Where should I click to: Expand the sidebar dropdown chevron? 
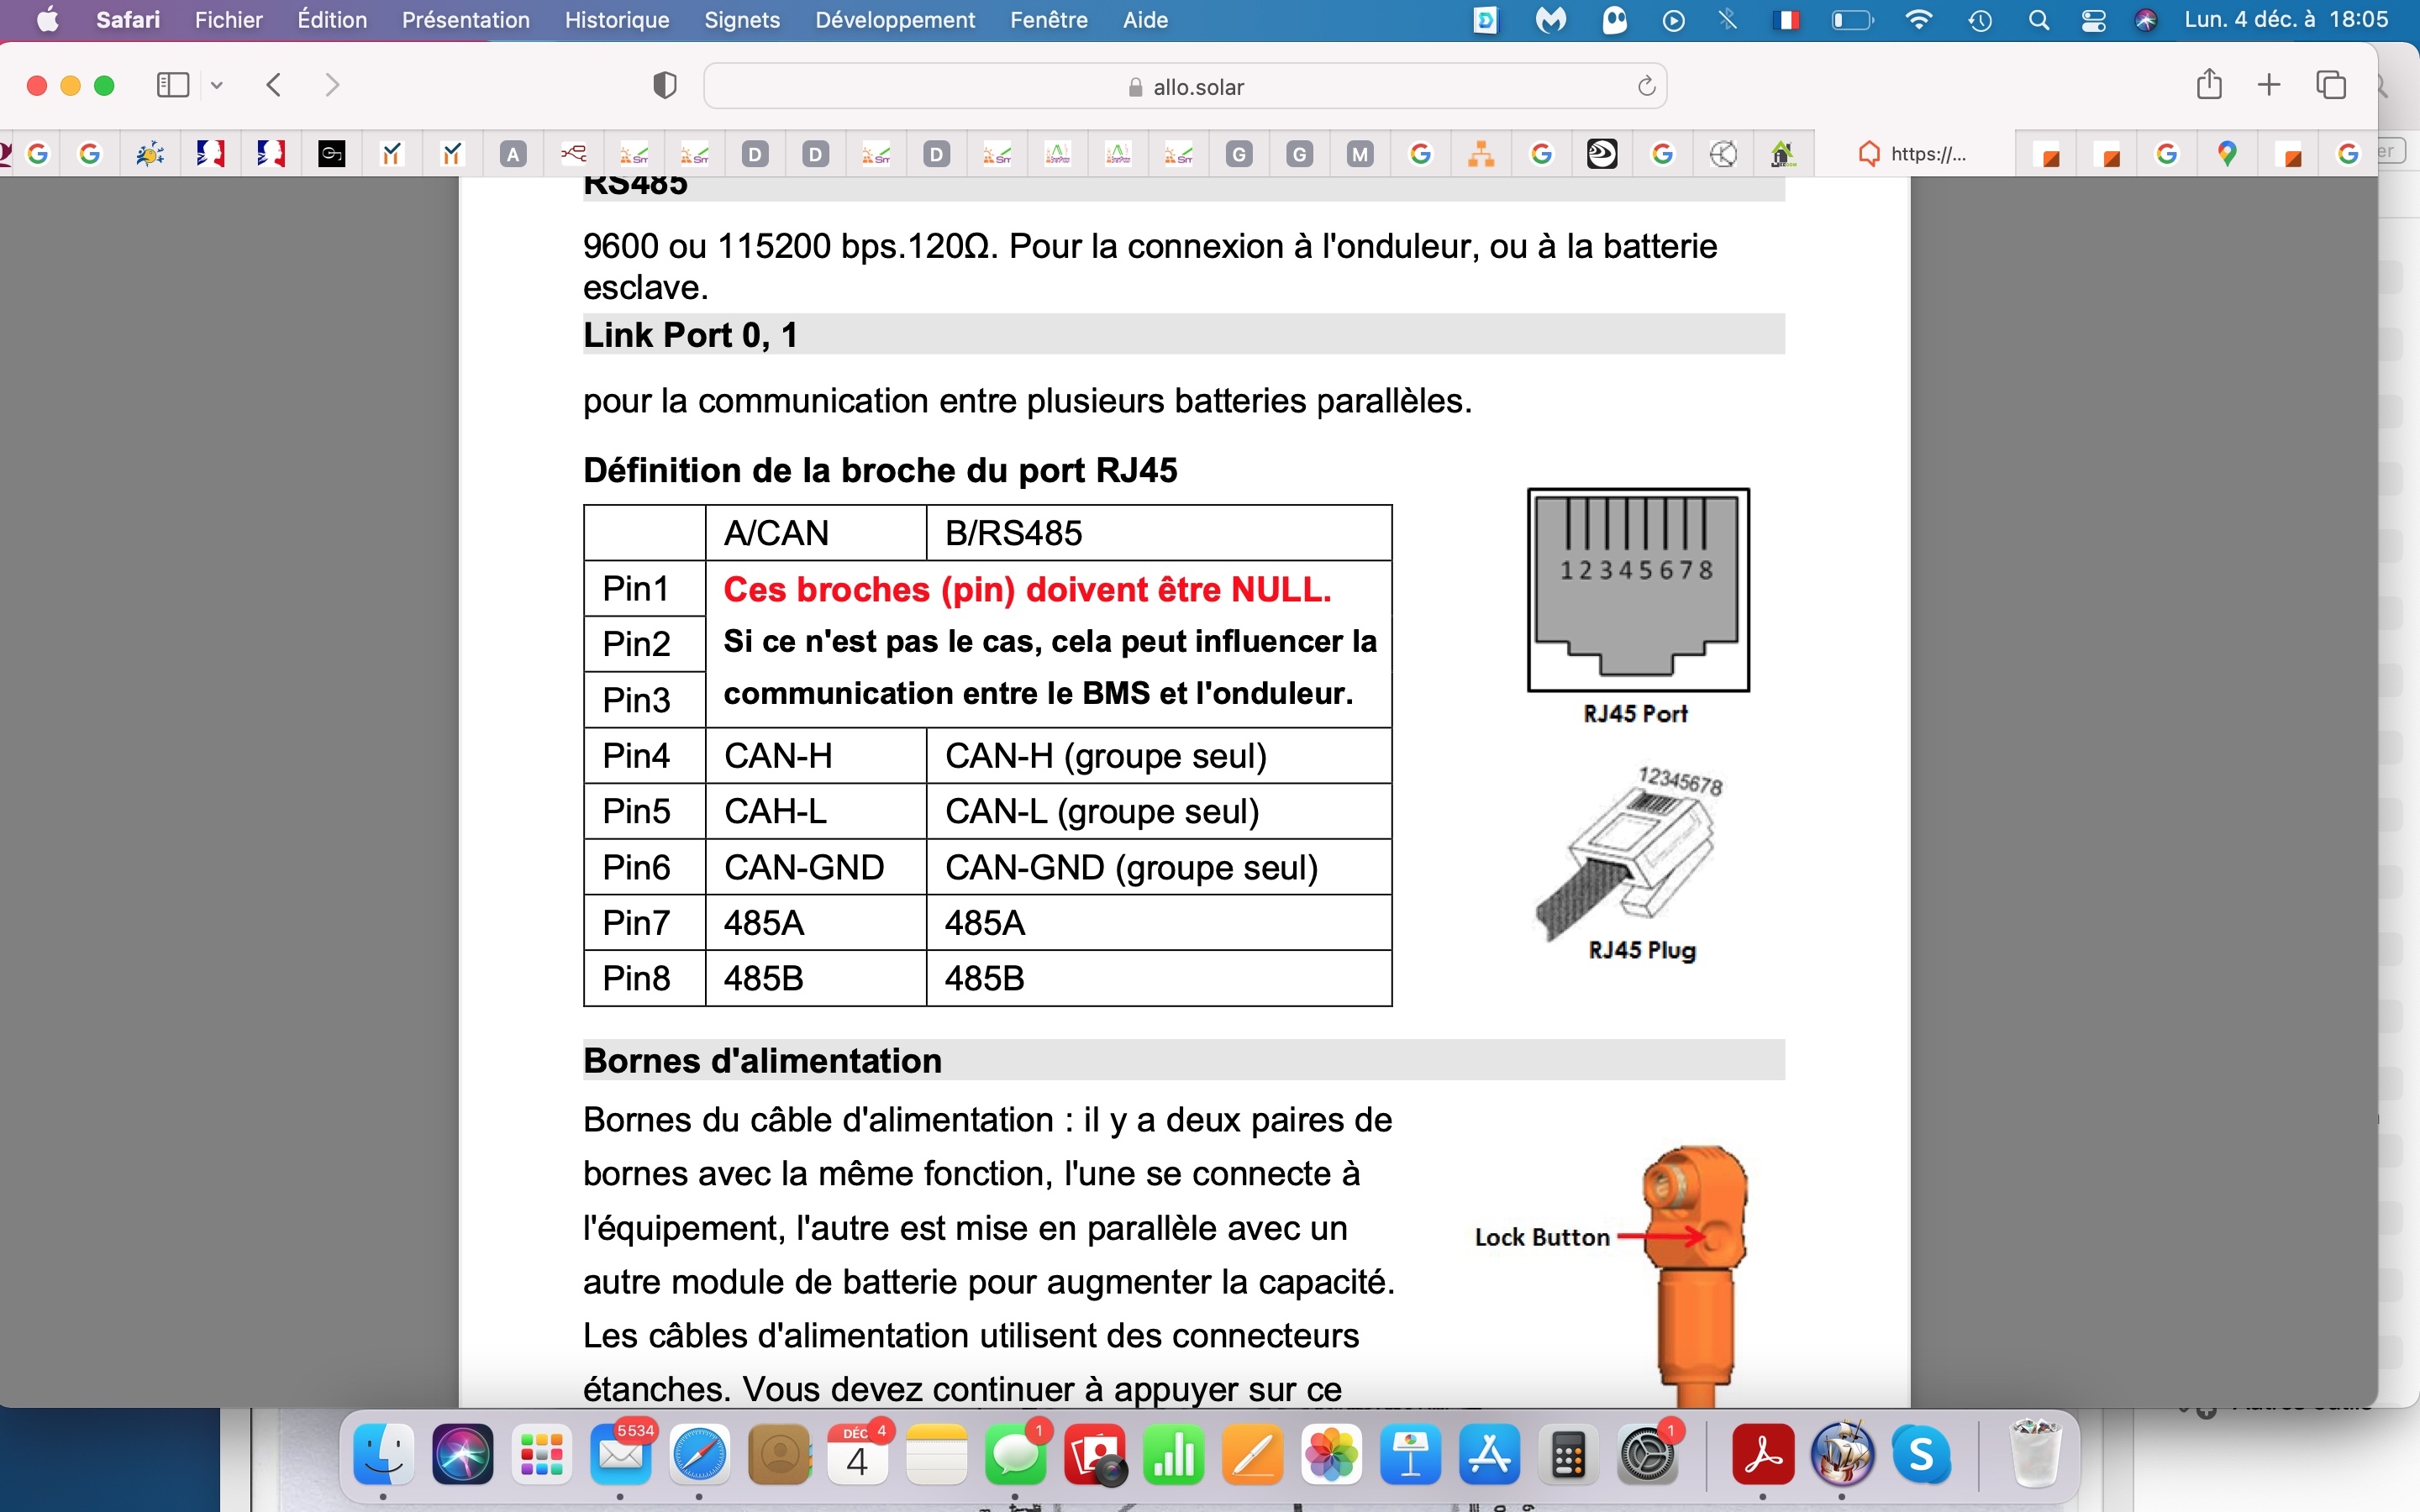(x=217, y=86)
